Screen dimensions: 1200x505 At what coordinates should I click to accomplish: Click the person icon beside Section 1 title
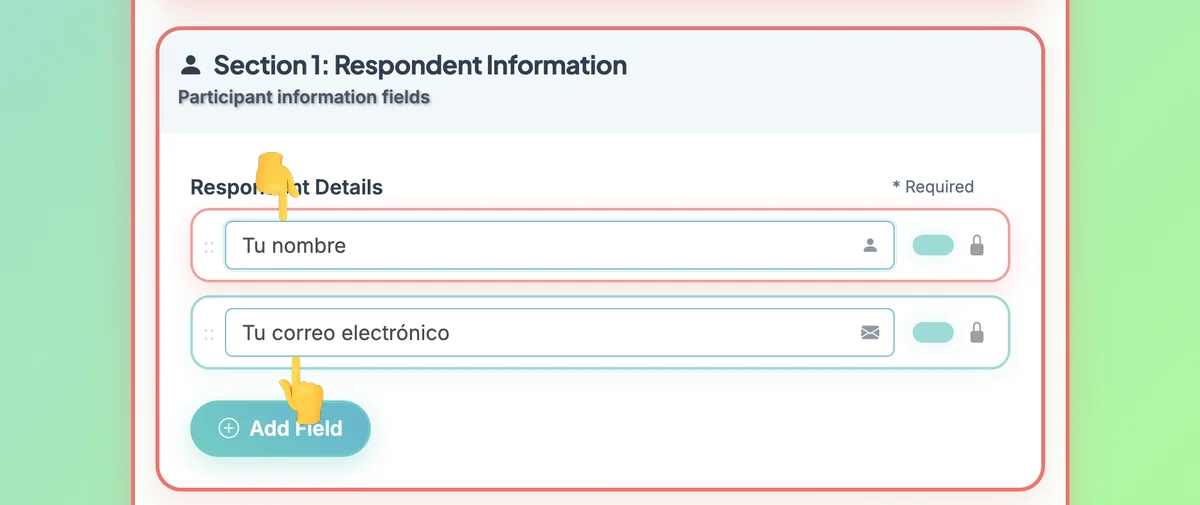190,66
